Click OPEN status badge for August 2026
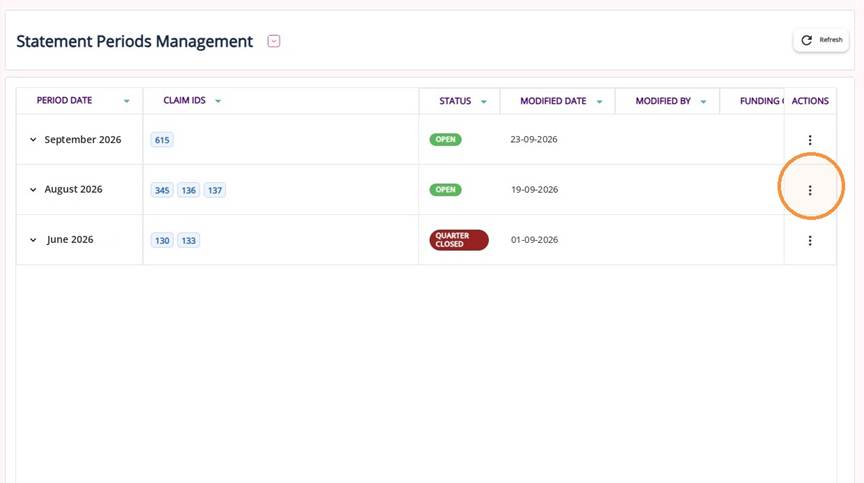 (x=445, y=189)
